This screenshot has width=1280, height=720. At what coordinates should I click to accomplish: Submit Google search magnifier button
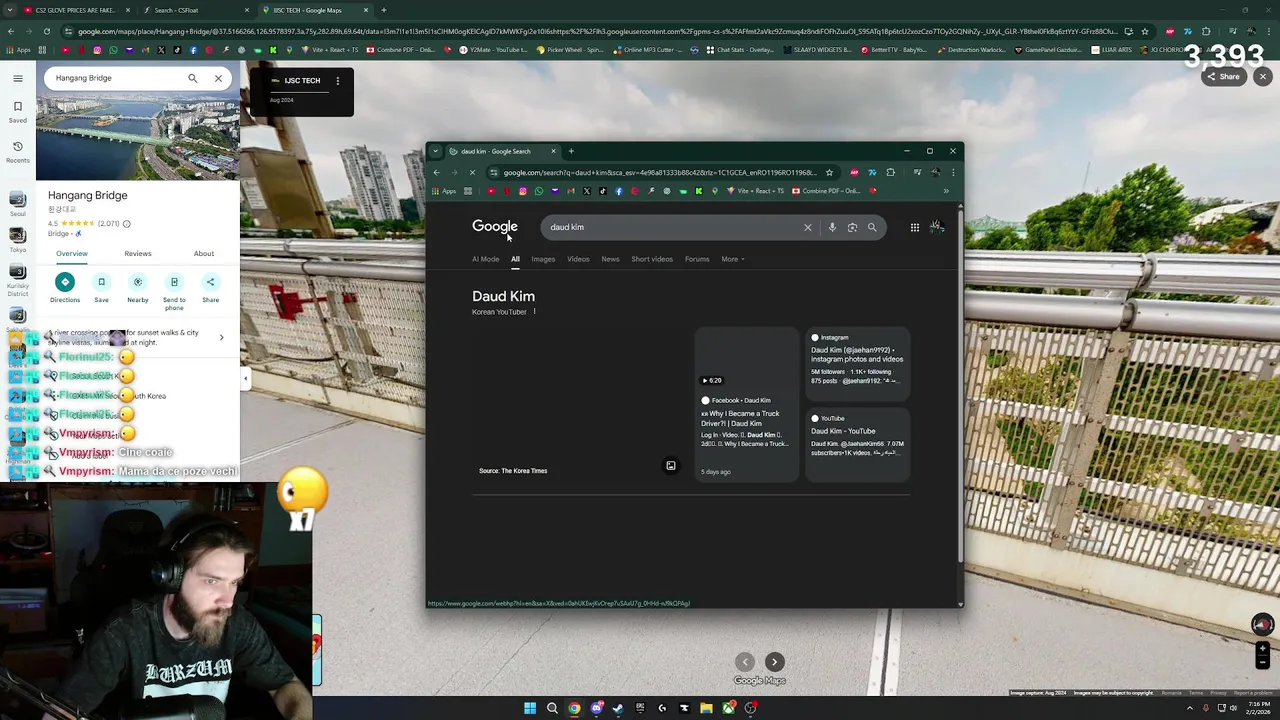click(872, 227)
